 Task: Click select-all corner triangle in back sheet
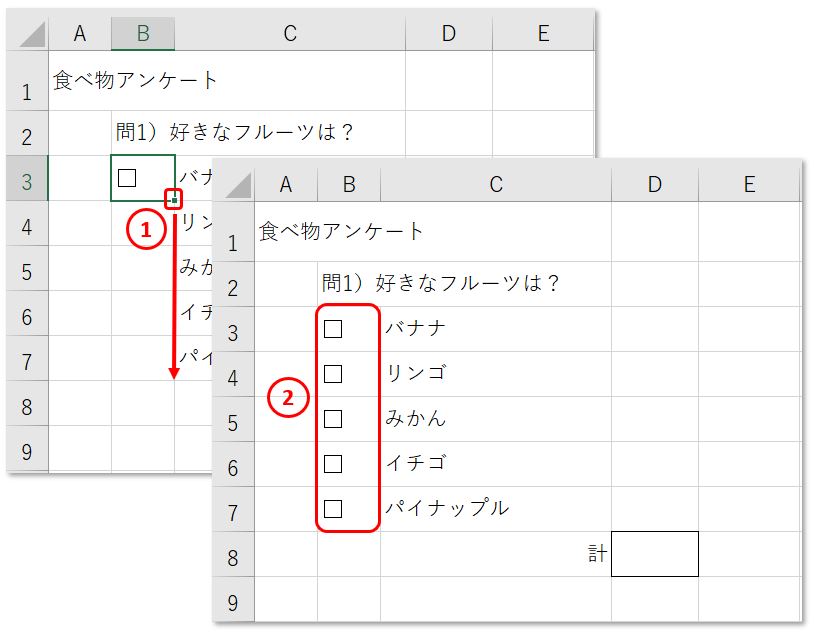tap(33, 34)
